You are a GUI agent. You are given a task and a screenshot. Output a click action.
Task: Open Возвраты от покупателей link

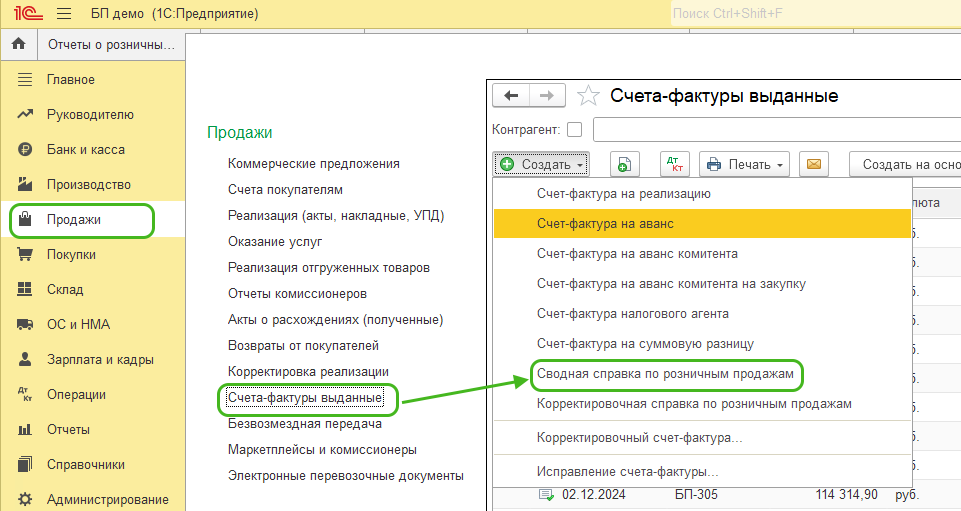[303, 346]
